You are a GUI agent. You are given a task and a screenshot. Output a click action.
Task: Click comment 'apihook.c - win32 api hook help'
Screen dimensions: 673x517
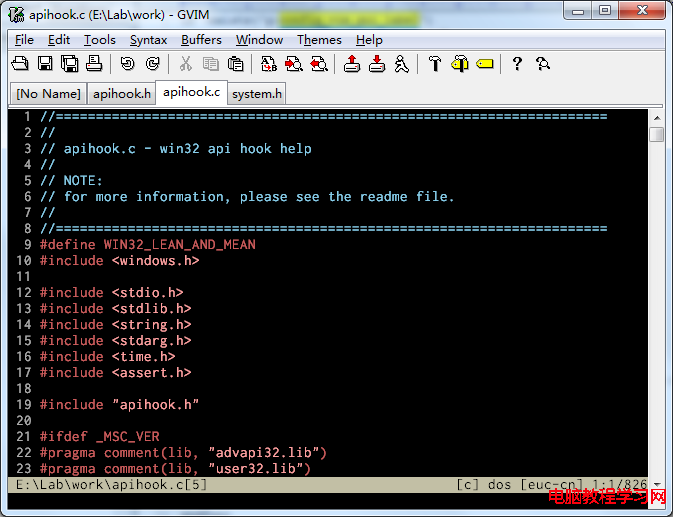tap(188, 149)
